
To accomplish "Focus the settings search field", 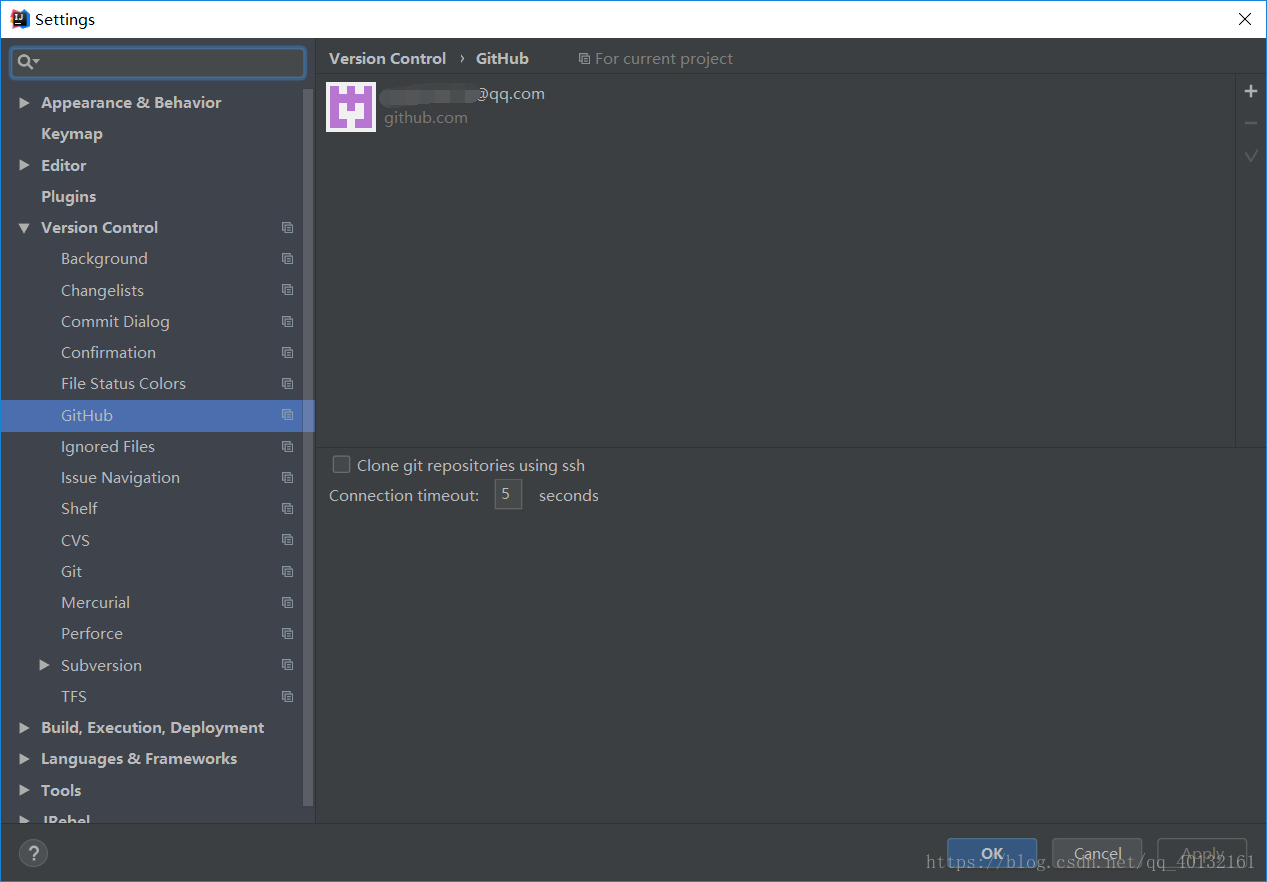I will click(x=158, y=62).
